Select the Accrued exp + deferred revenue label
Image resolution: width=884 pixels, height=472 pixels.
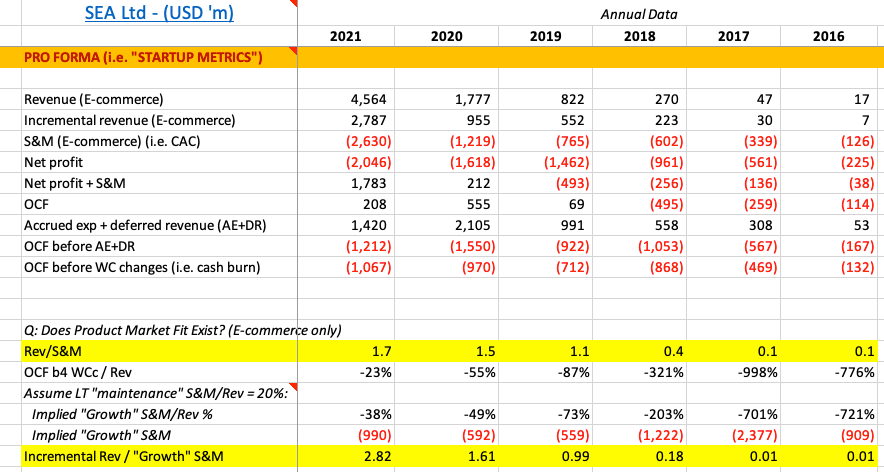coord(145,226)
